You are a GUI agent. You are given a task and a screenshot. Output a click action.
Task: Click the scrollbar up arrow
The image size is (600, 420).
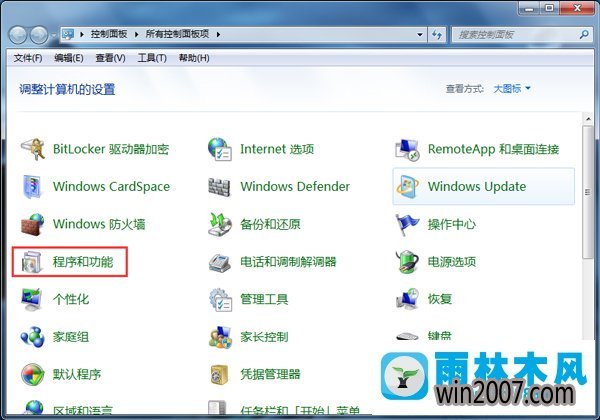tap(588, 119)
